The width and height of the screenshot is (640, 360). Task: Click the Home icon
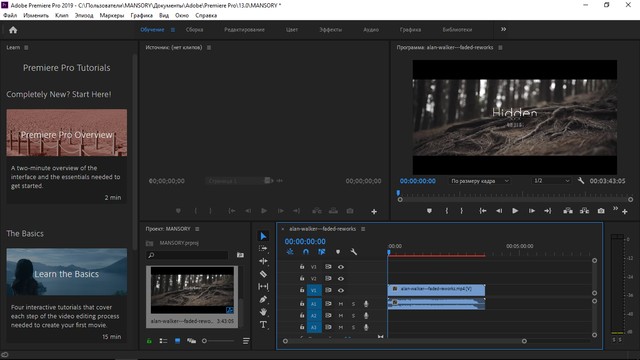click(x=13, y=30)
